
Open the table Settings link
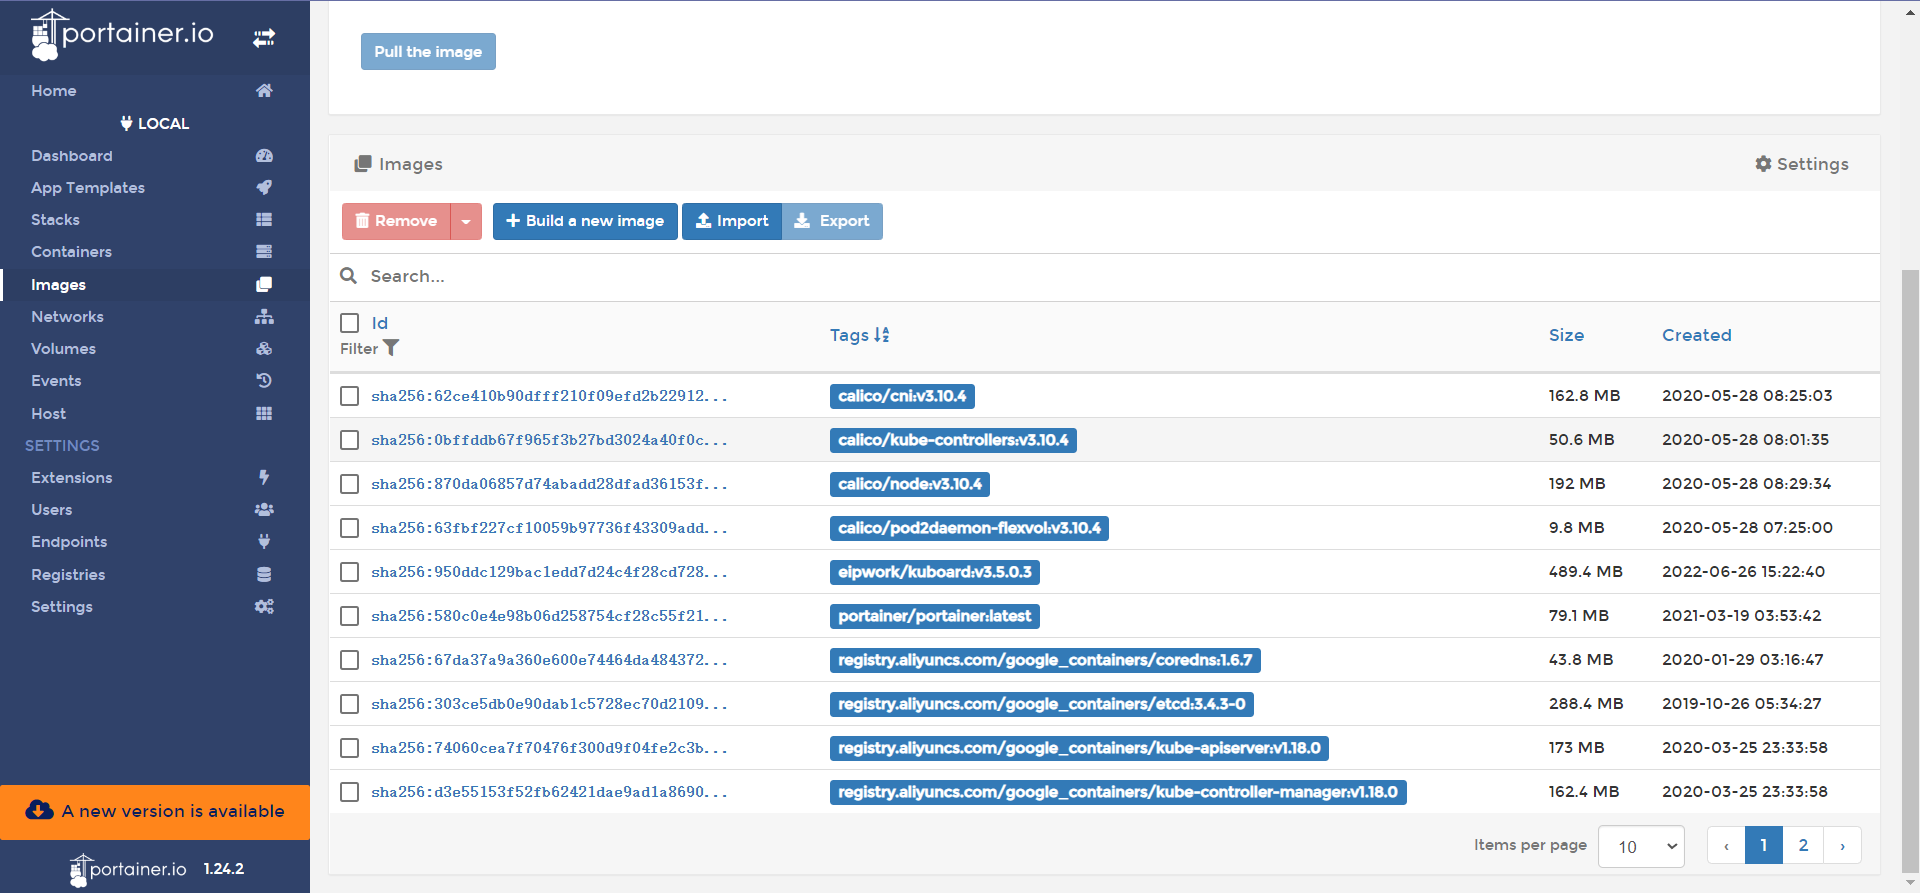pyautogui.click(x=1802, y=164)
